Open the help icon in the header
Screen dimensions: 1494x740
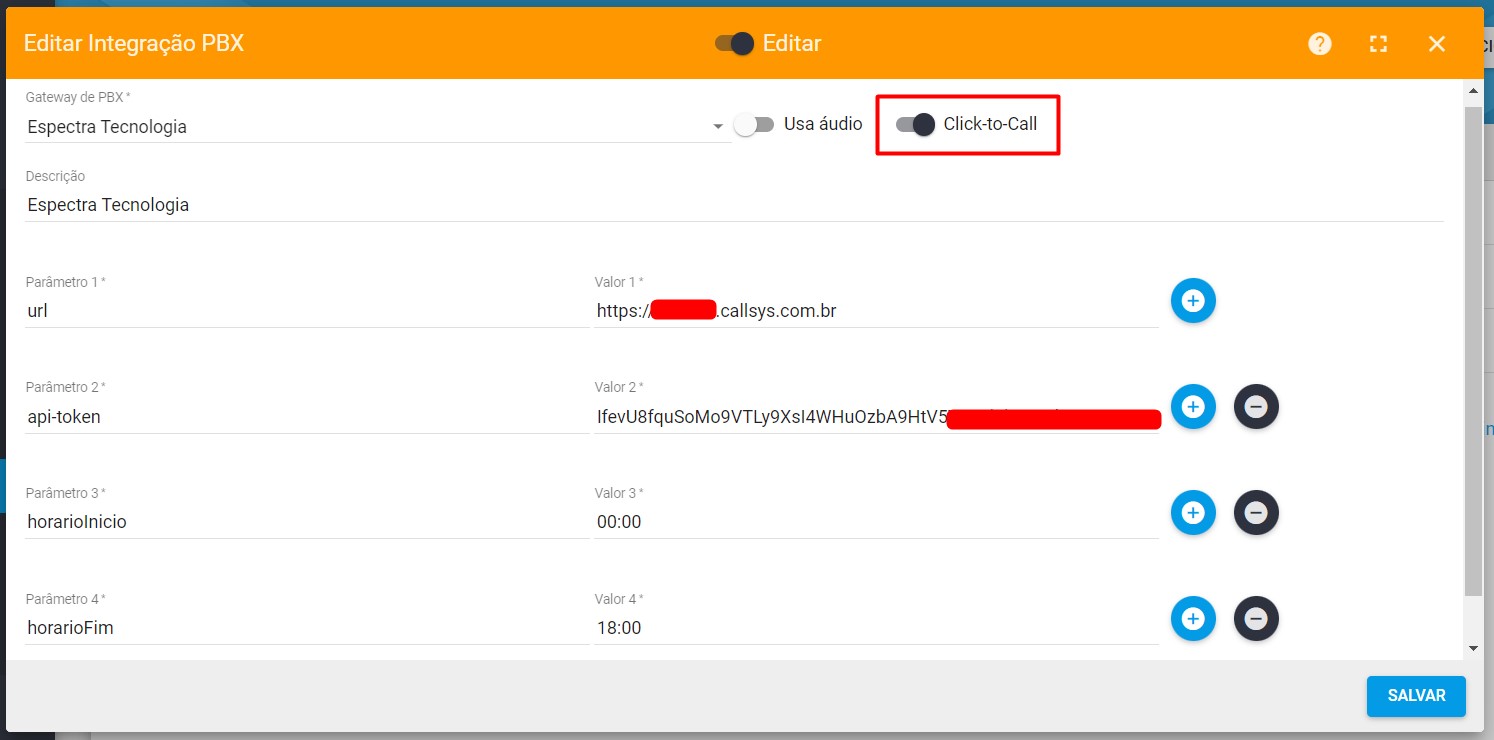tap(1319, 44)
